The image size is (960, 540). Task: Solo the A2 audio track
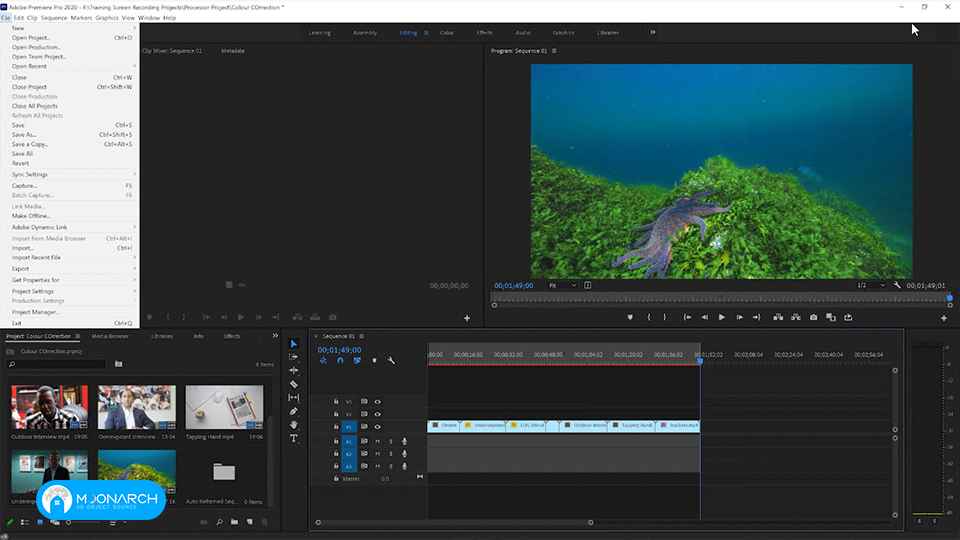pyautogui.click(x=391, y=454)
